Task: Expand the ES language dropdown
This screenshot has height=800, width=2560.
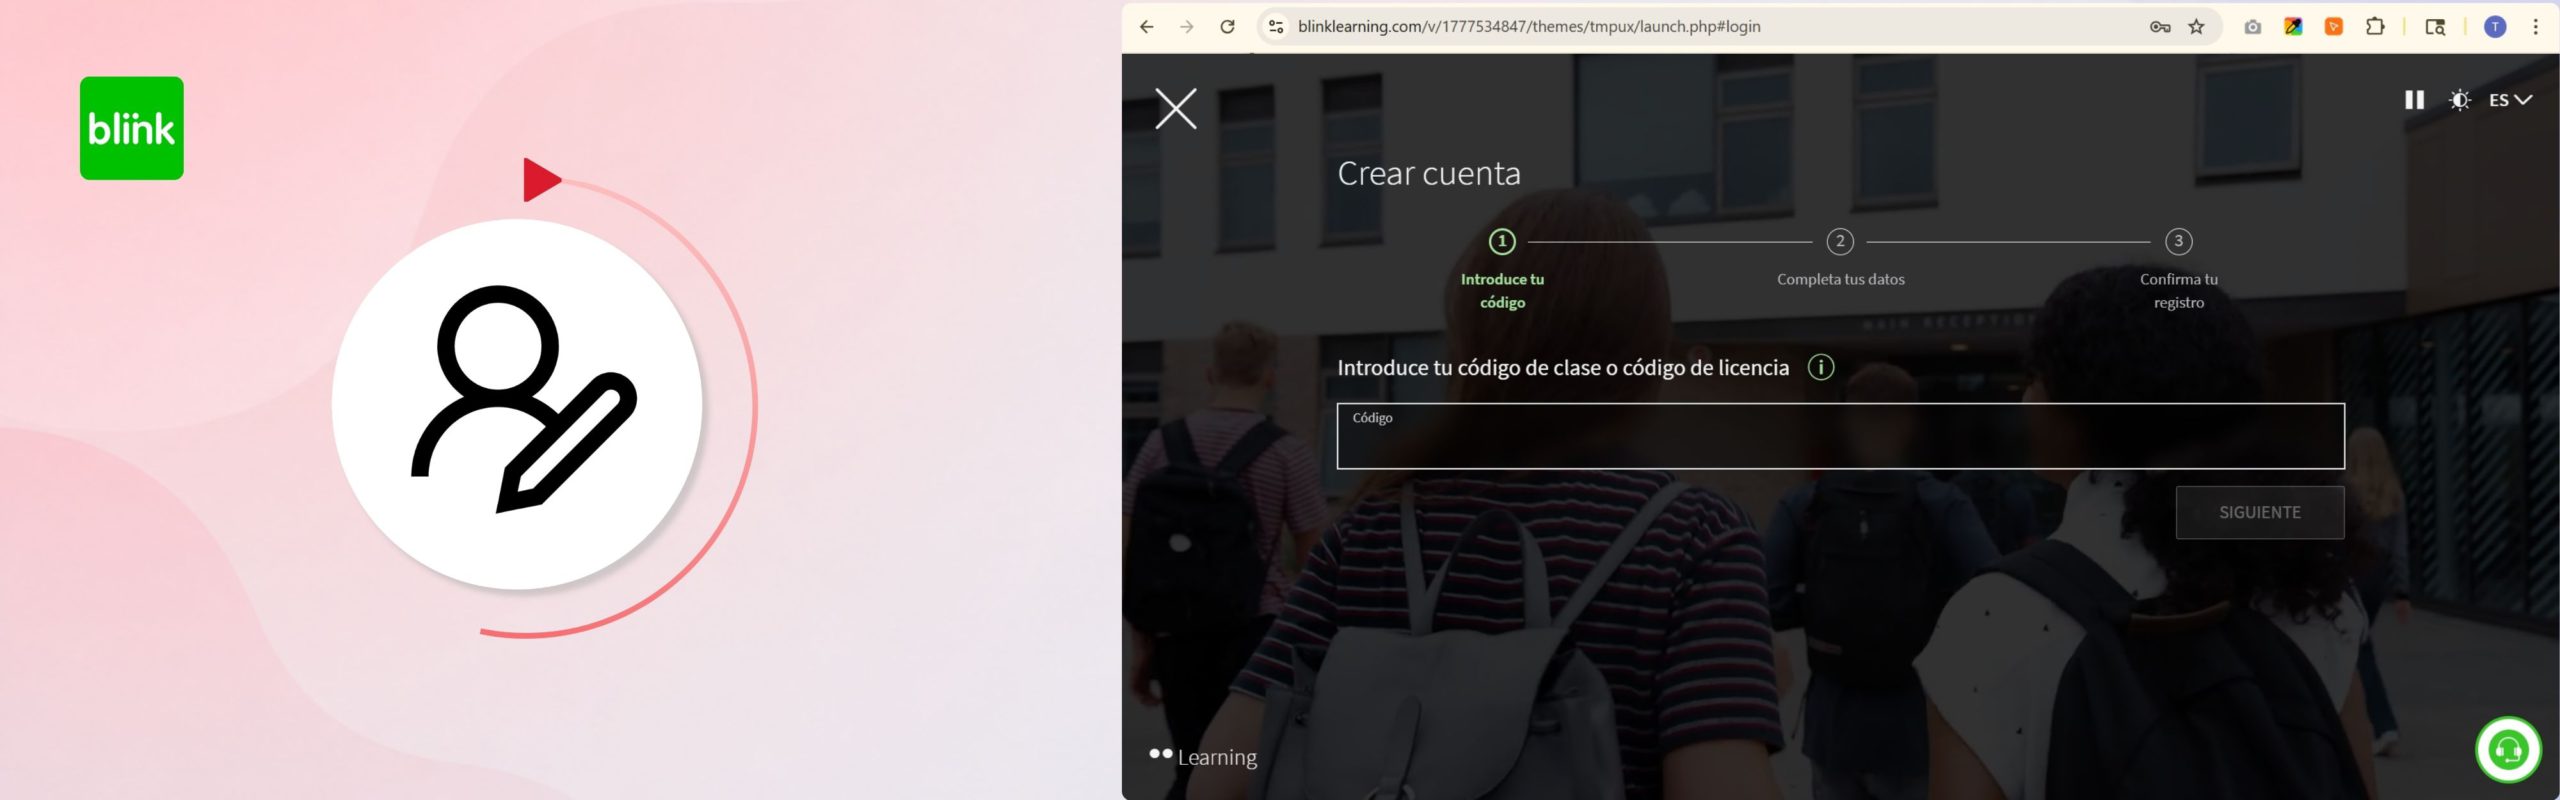Action: 2510,100
